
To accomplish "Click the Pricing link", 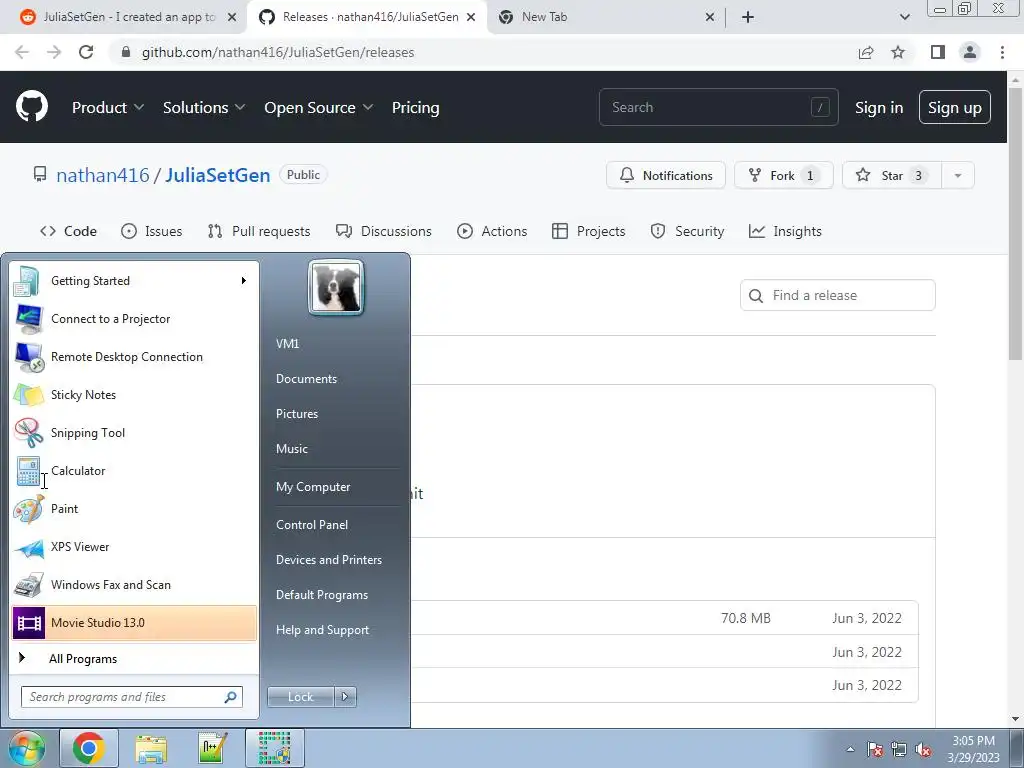I will [x=415, y=108].
